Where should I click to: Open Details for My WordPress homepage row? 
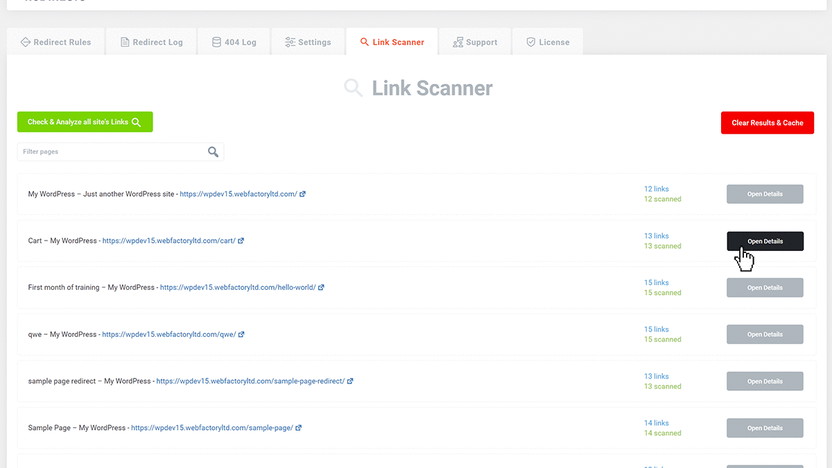point(765,194)
